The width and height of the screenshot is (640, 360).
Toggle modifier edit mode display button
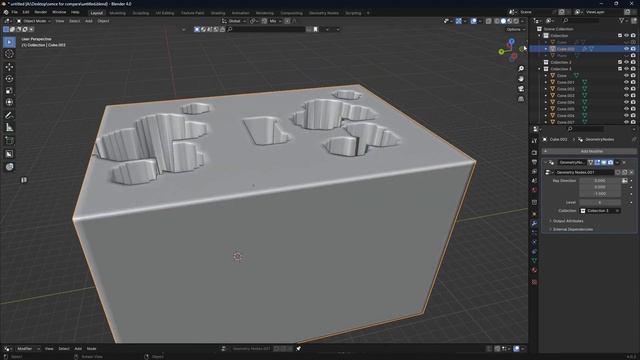click(597, 162)
